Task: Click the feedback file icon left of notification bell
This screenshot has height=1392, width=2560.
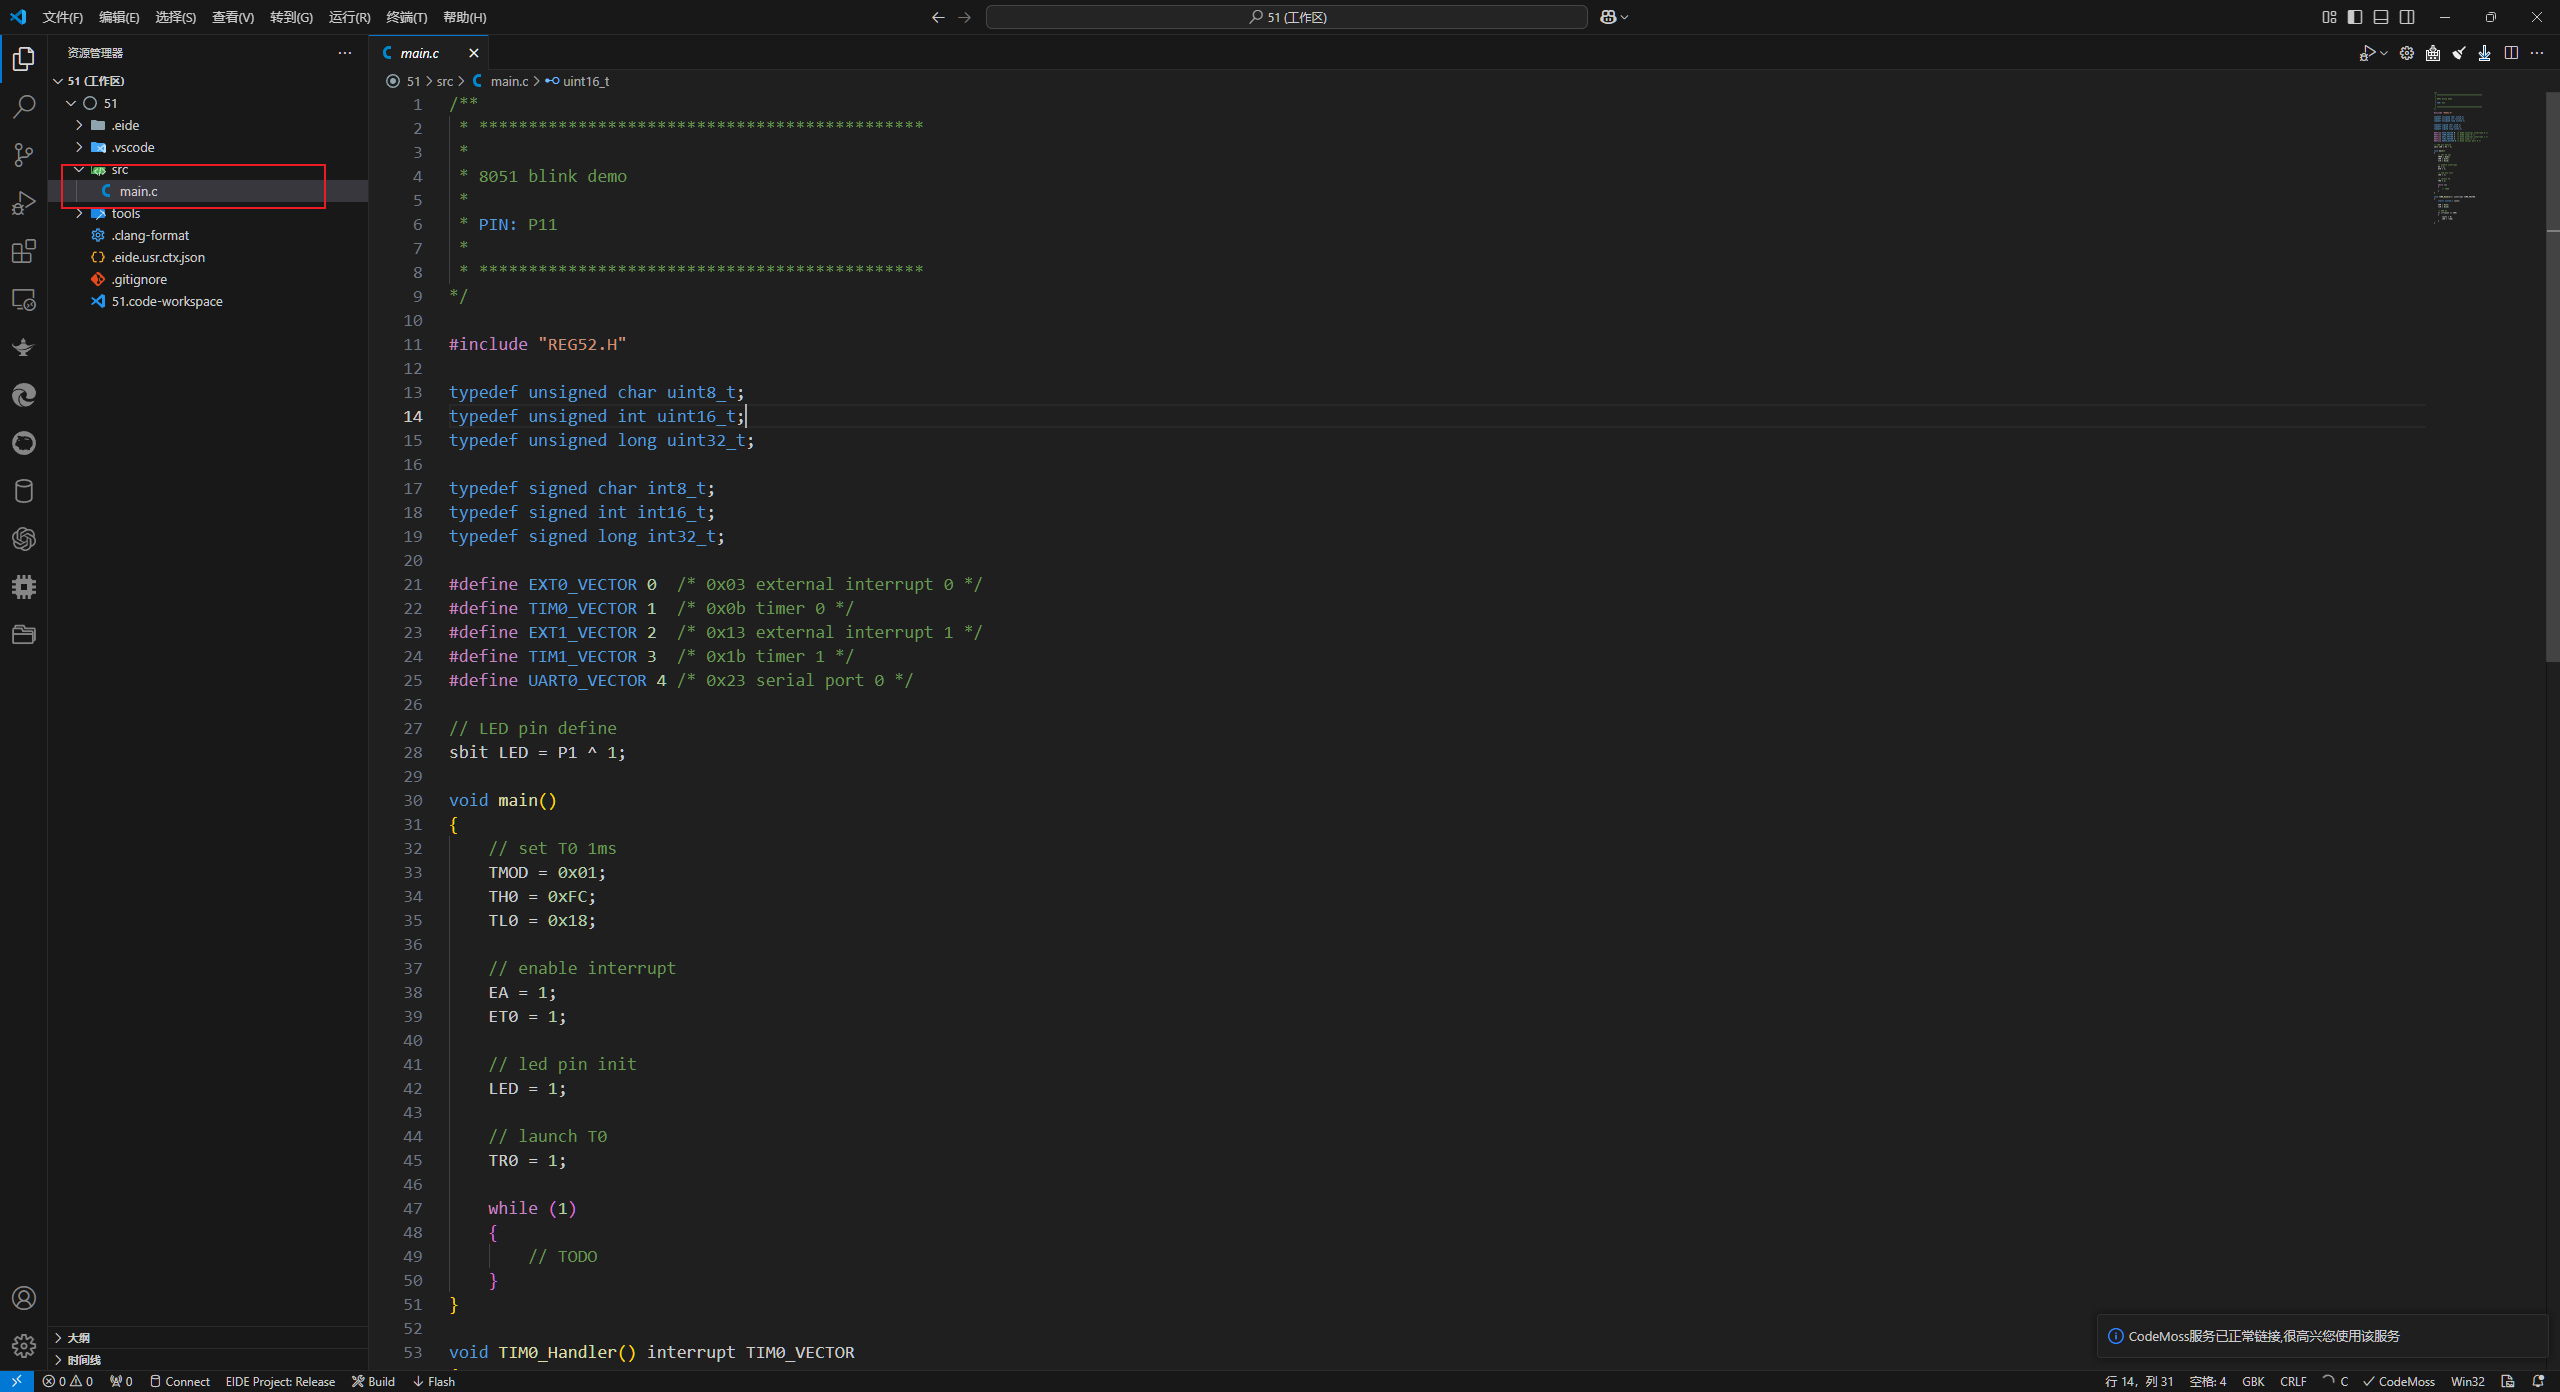Action: (x=2508, y=1381)
